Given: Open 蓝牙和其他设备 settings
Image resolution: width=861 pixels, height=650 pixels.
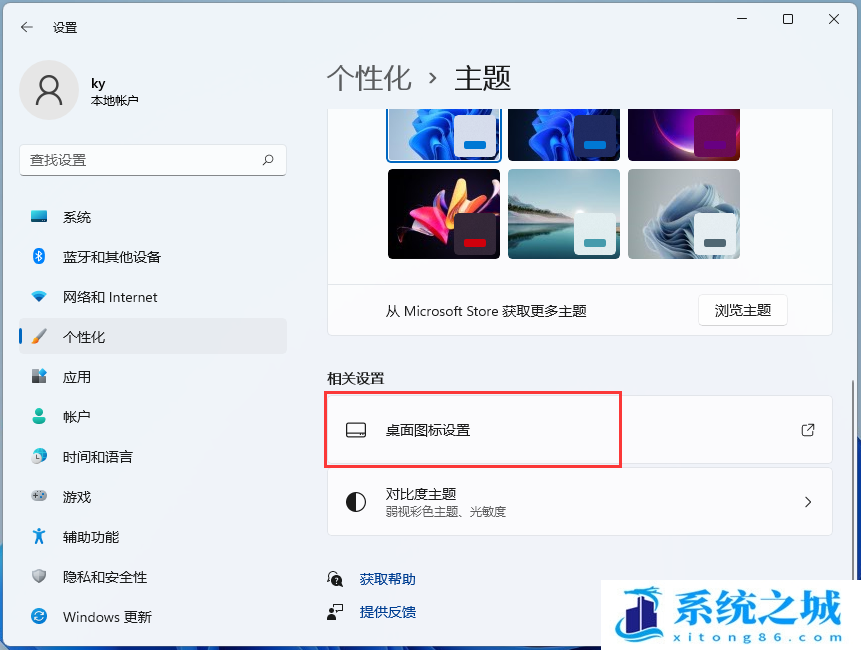Looking at the screenshot, I should 111,257.
